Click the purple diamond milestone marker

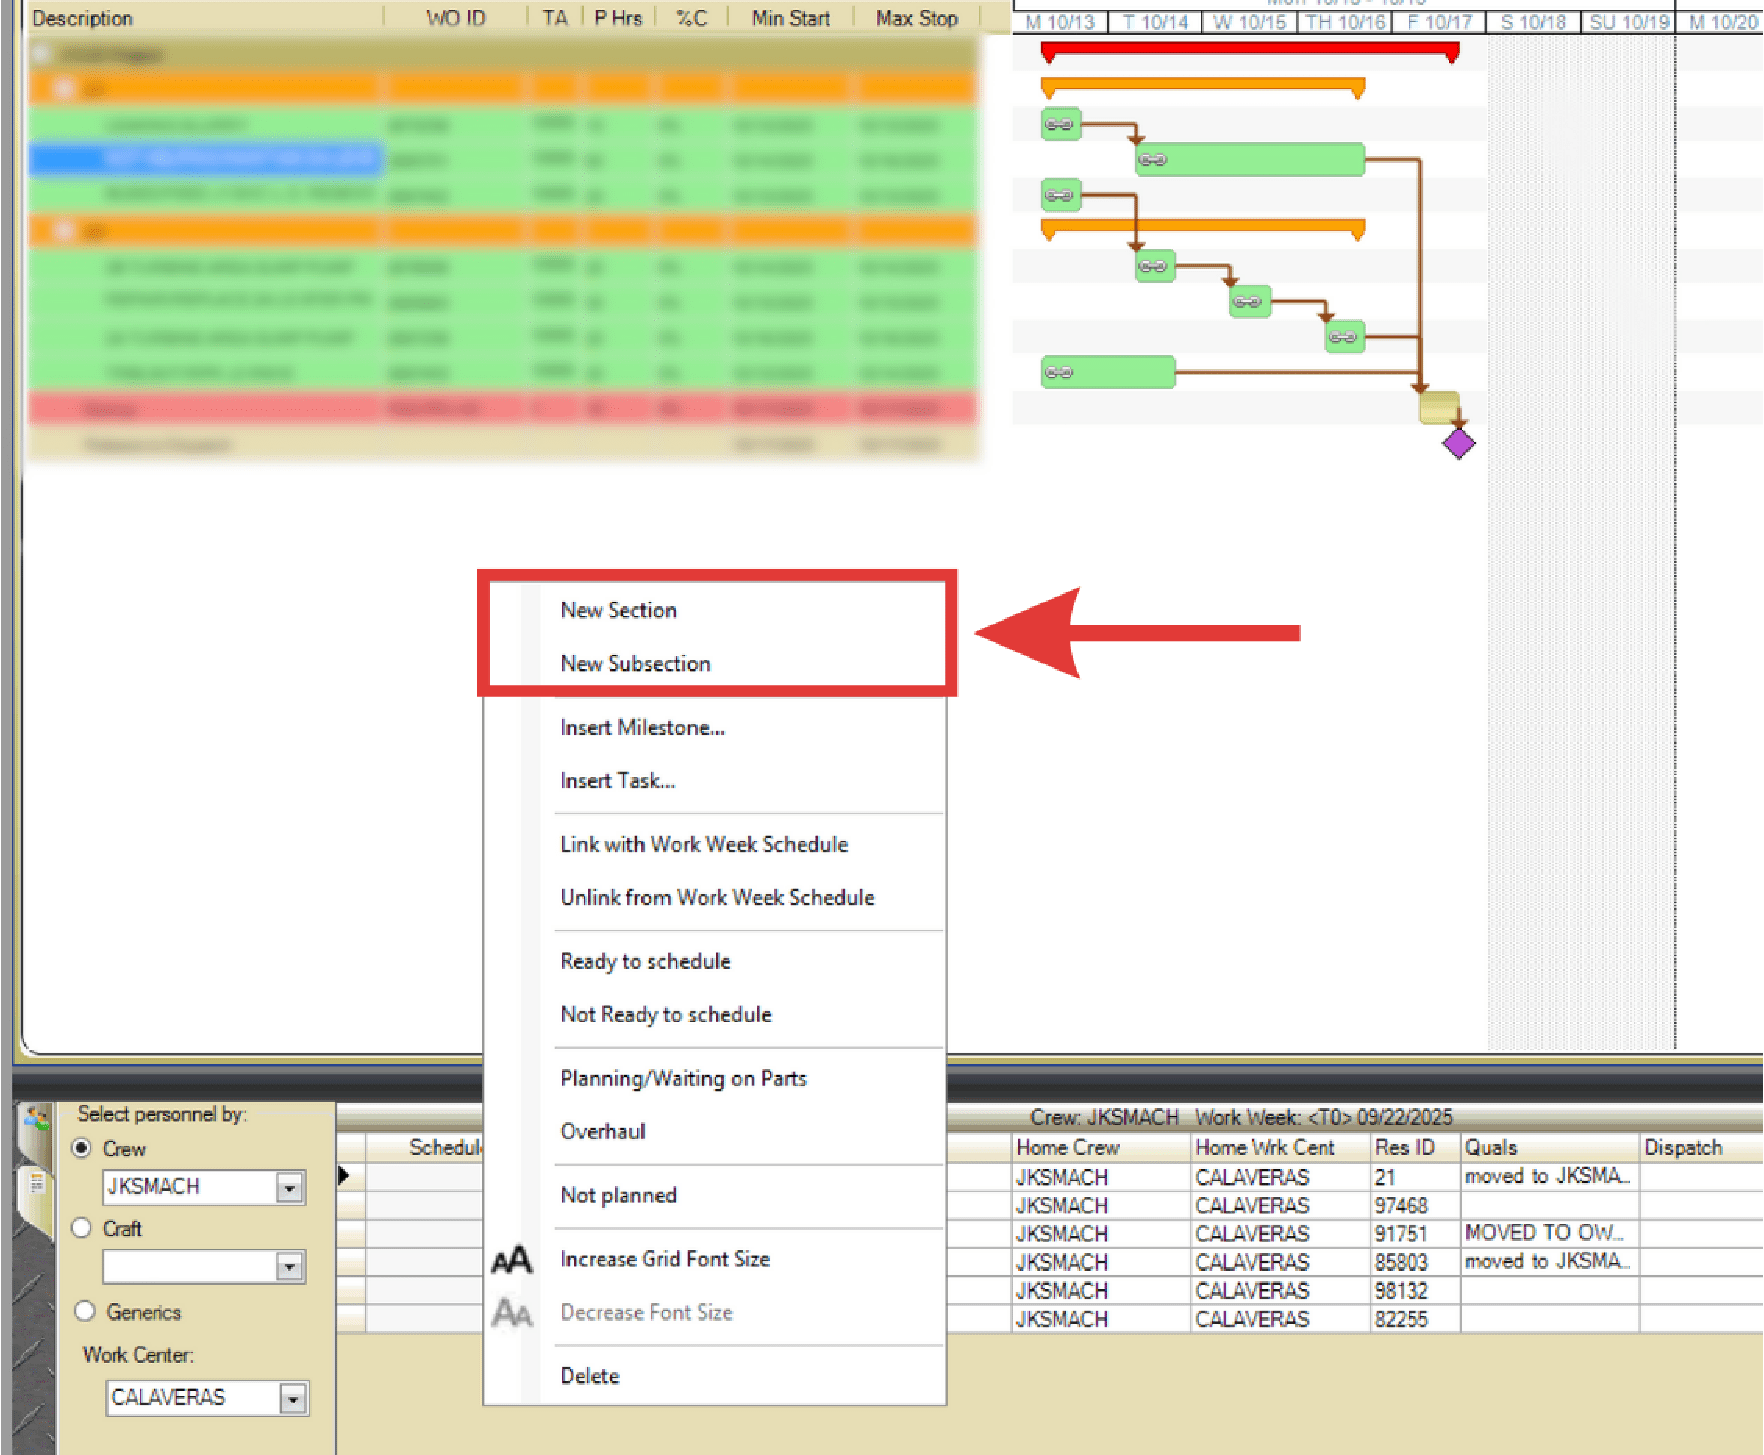click(x=1458, y=443)
